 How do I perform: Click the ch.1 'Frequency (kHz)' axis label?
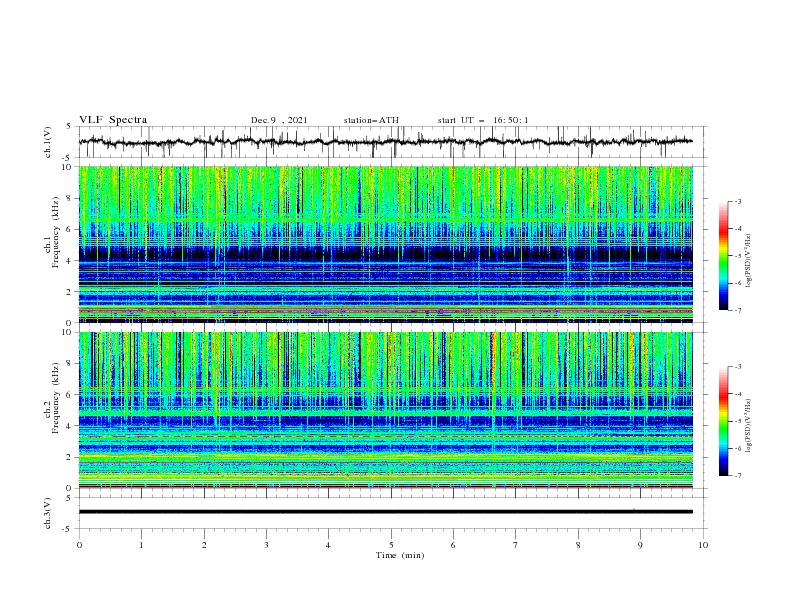click(x=56, y=233)
